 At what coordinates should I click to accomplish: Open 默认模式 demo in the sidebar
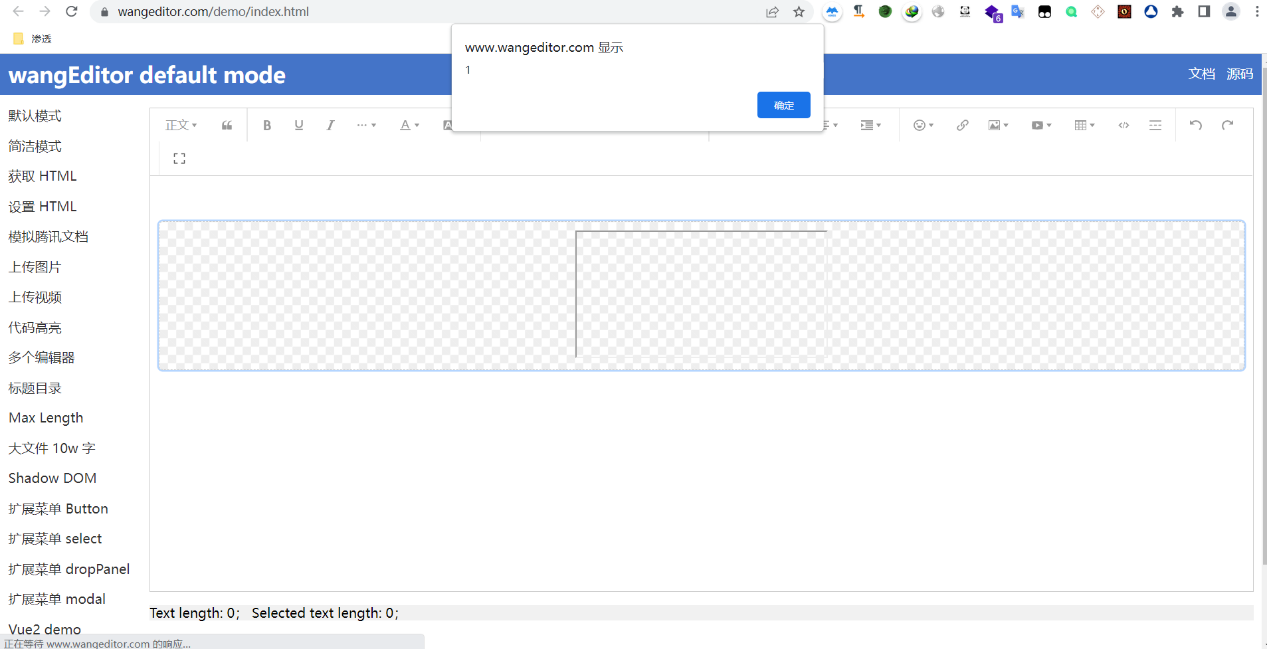(x=35, y=116)
